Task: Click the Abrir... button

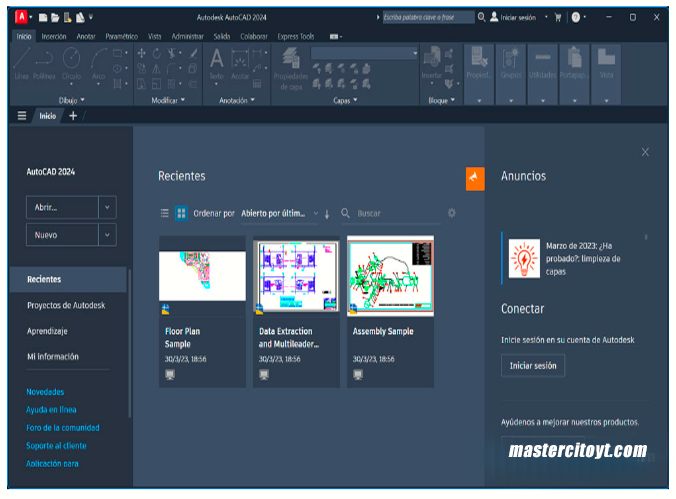Action: pos(62,207)
